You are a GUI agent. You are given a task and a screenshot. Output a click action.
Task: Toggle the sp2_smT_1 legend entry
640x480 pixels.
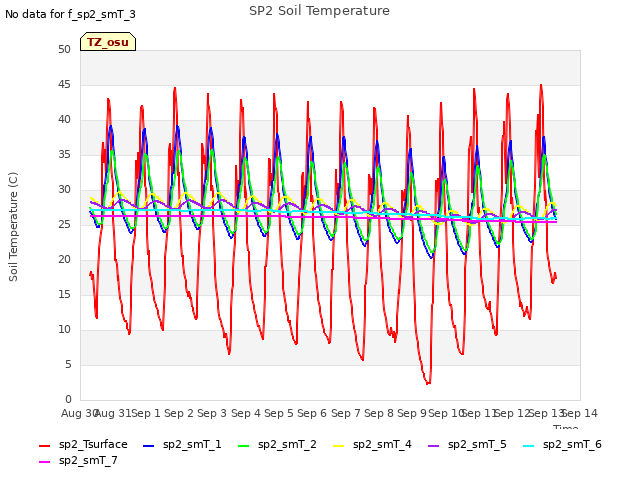[x=182, y=444]
